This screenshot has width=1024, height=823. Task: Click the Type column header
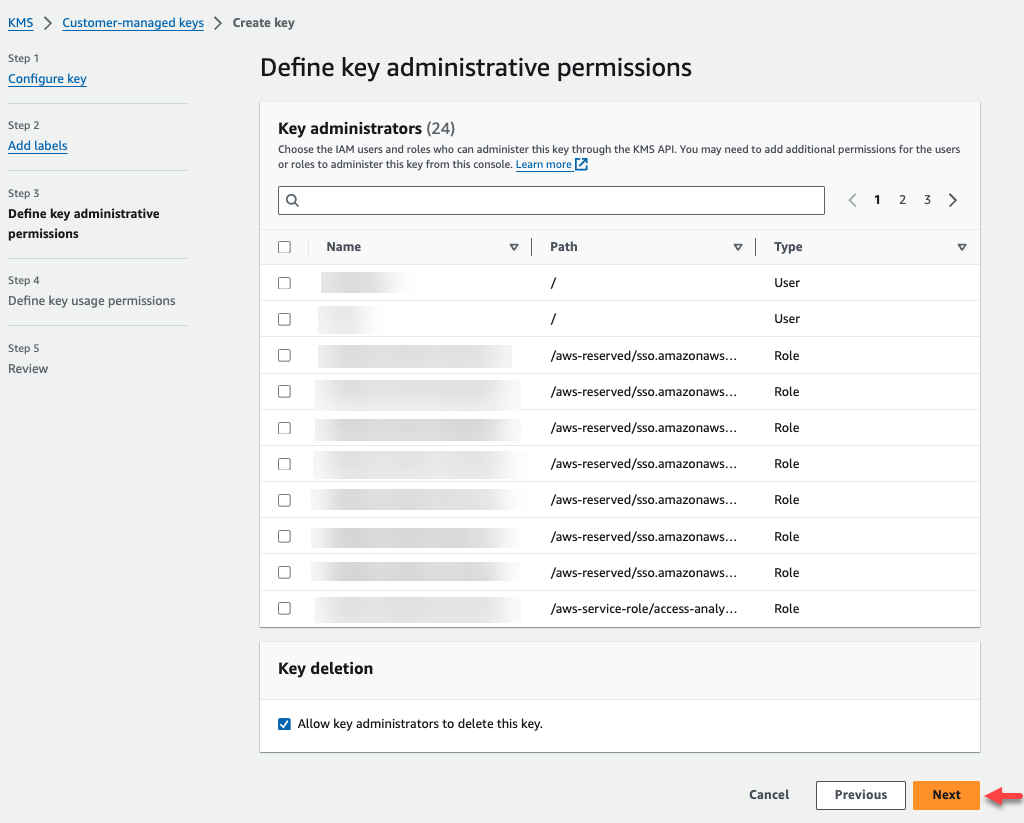[x=788, y=247]
